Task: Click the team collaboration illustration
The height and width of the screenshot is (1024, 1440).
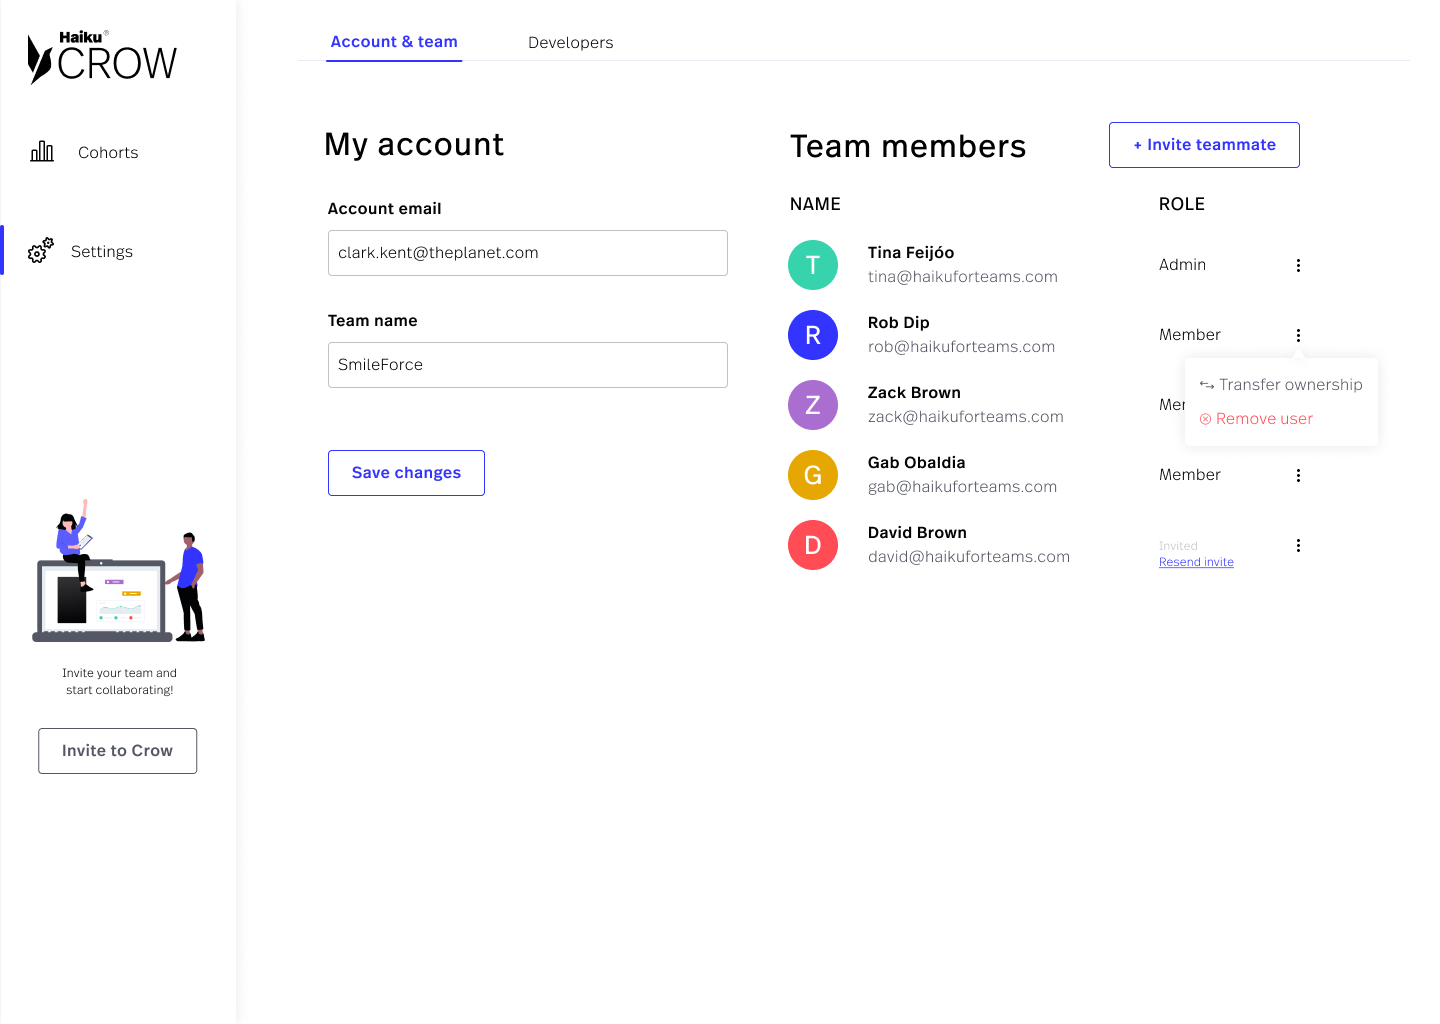Action: point(119,571)
